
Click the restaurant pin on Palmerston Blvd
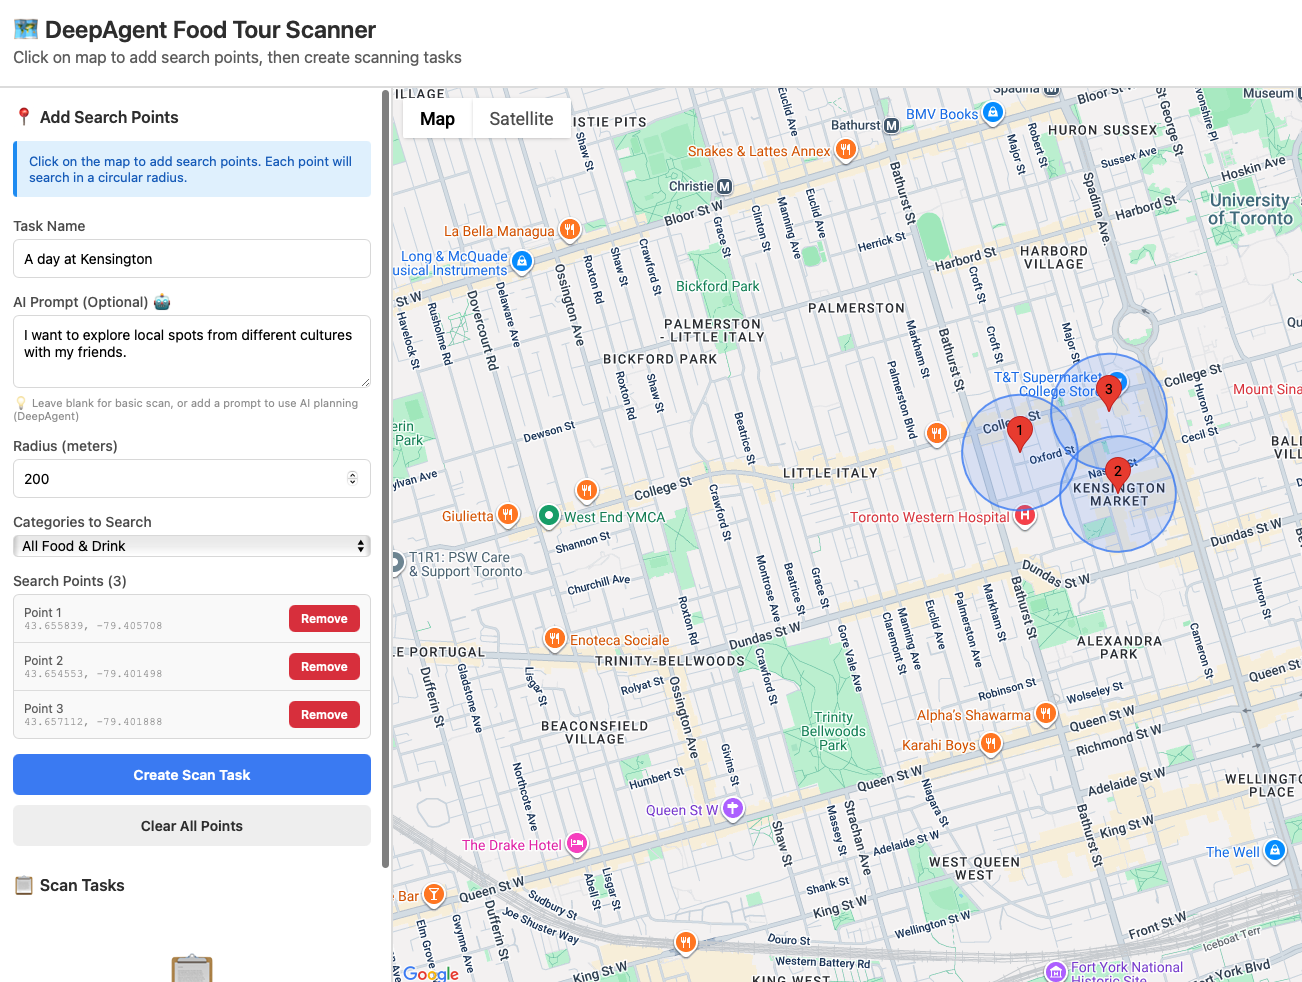pyautogui.click(x=937, y=433)
